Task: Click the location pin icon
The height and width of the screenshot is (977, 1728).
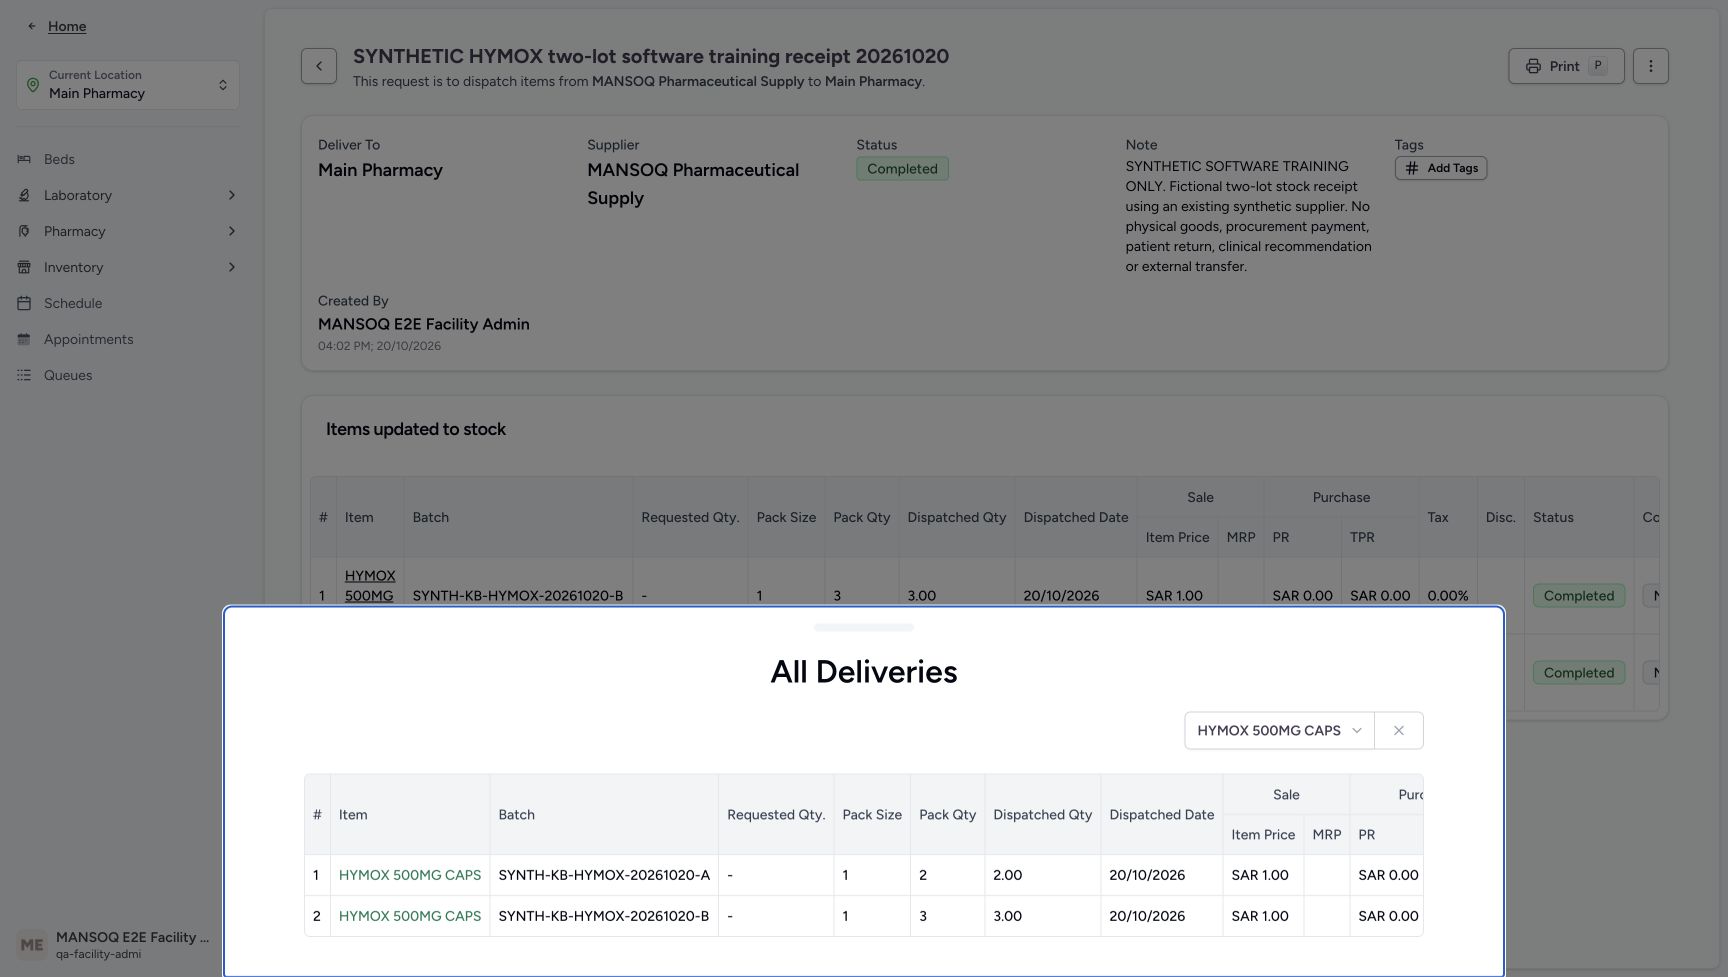Action: pos(33,85)
